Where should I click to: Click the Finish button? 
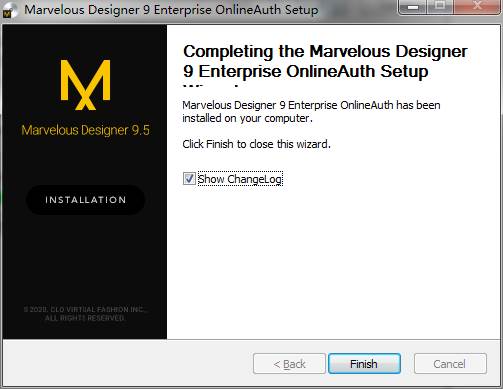[364, 364]
